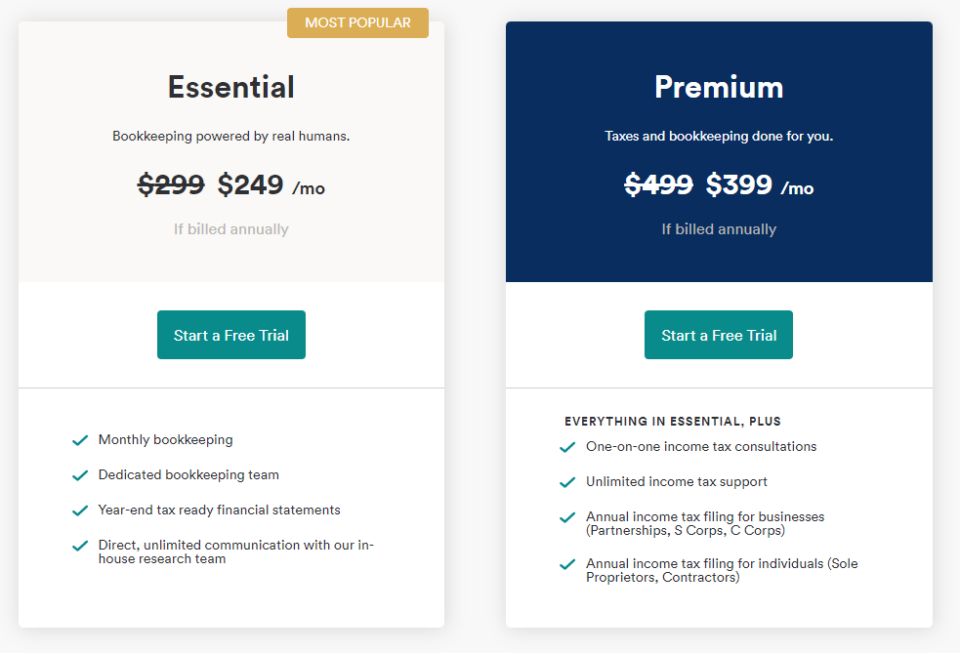Start a Free Trial for the Essential plan
Image resolution: width=960 pixels, height=653 pixels.
click(231, 335)
